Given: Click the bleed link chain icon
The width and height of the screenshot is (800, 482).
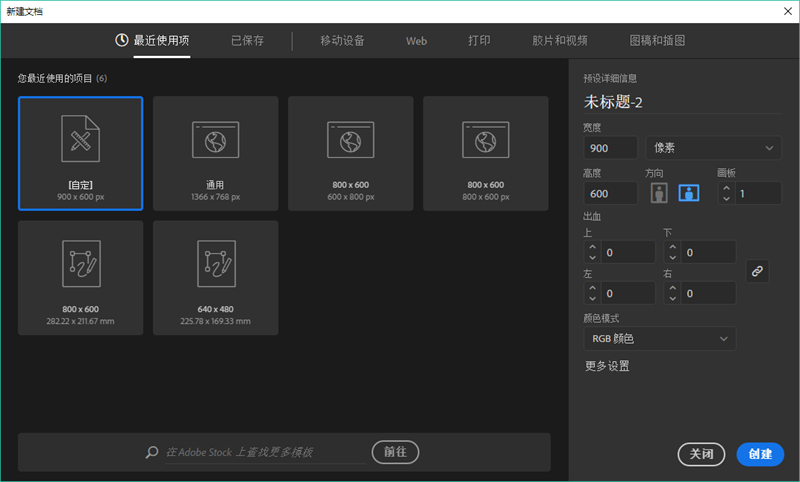Looking at the screenshot, I should point(757,271).
